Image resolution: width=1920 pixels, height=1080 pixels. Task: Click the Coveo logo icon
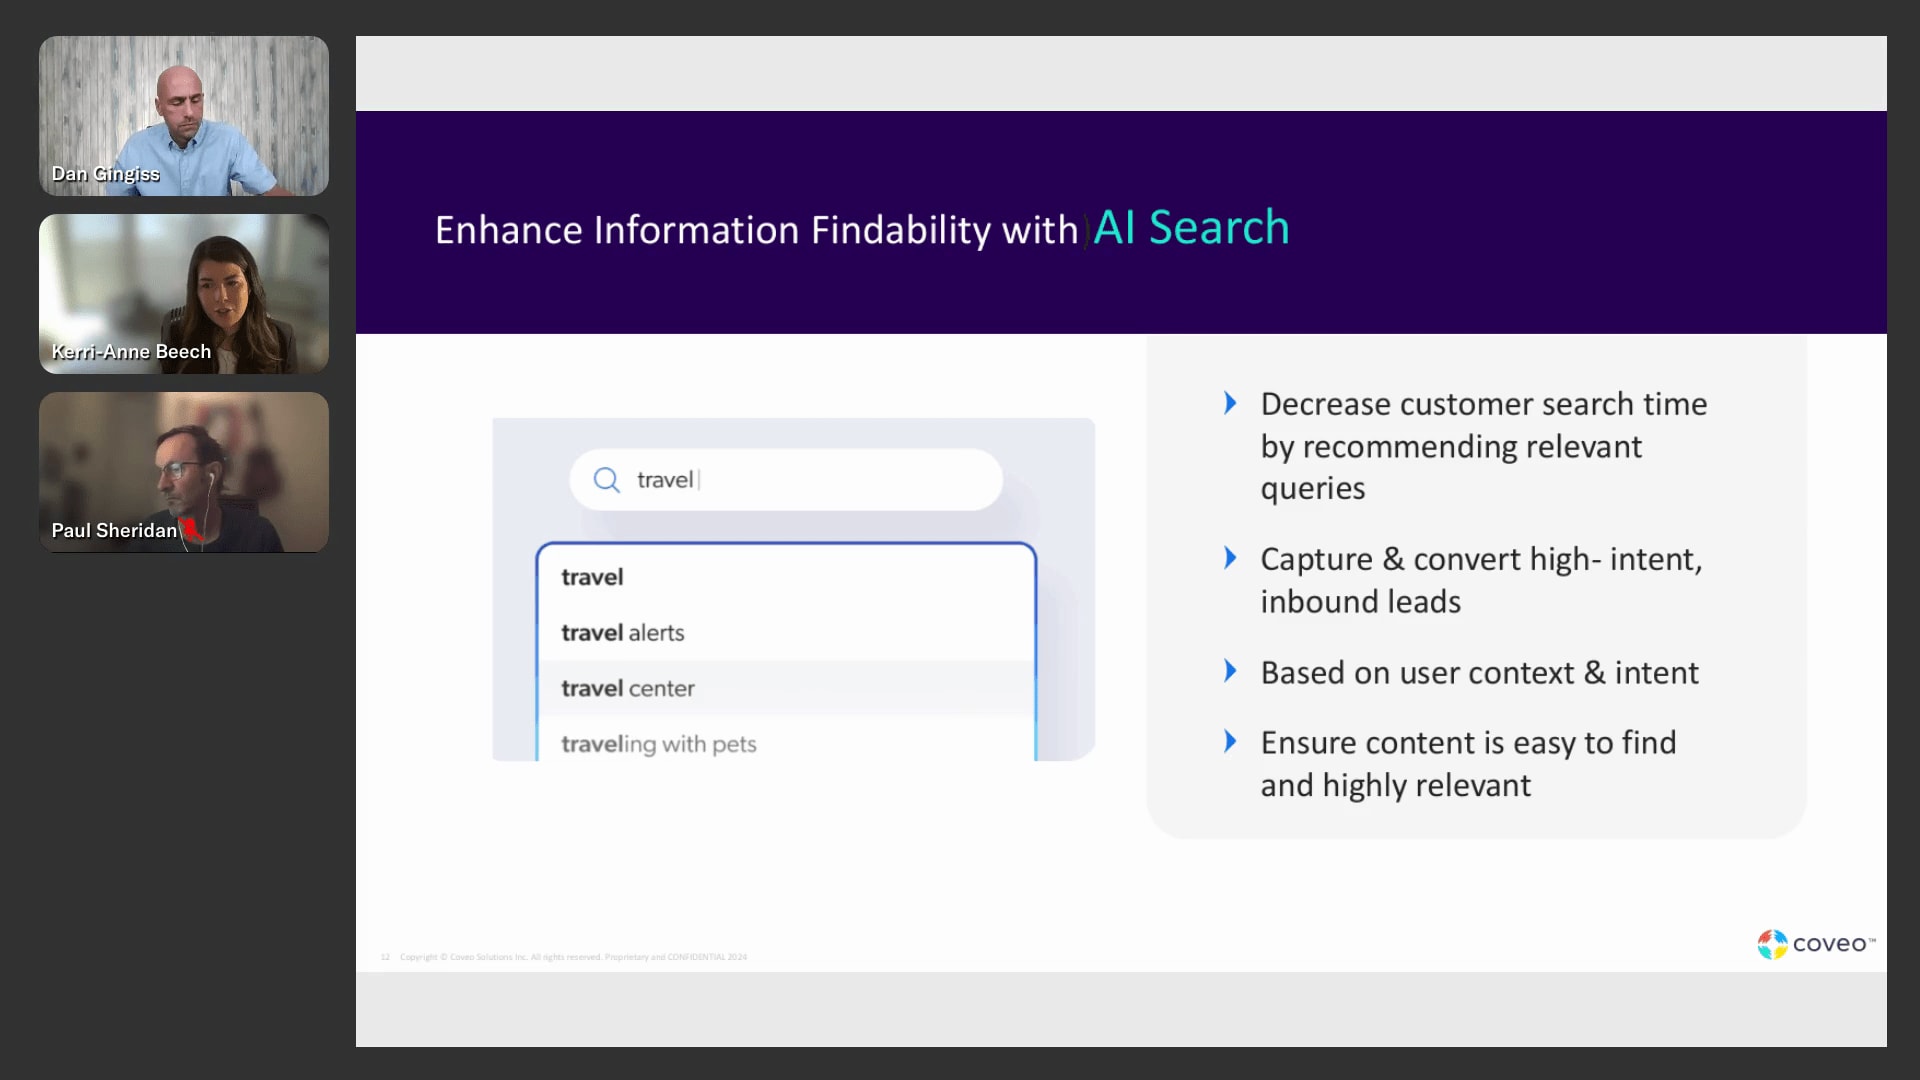(1772, 944)
